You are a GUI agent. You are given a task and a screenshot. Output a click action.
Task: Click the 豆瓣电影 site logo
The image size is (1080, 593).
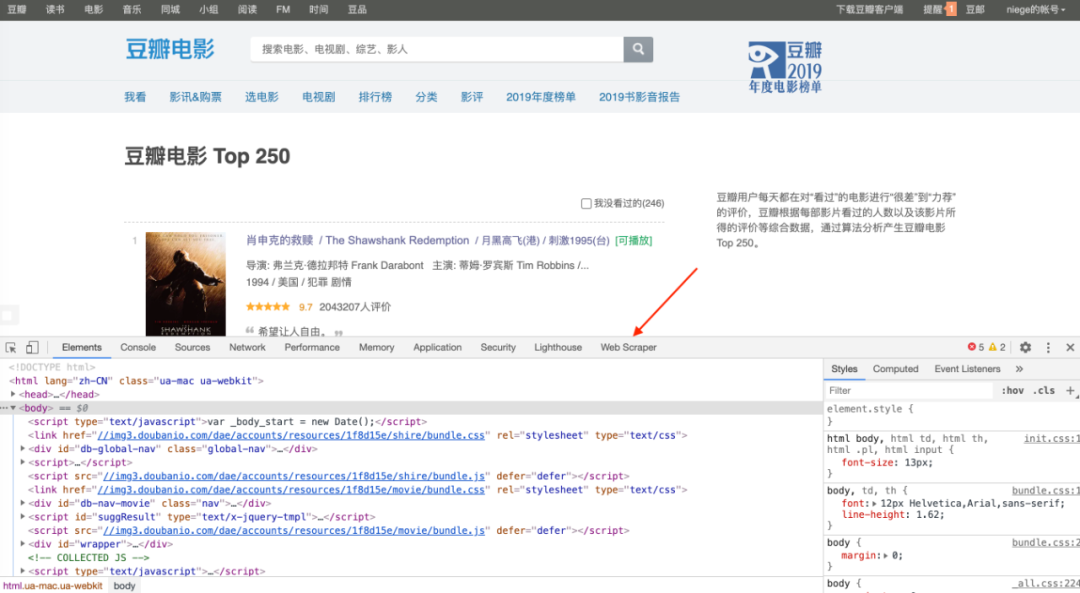coord(170,49)
